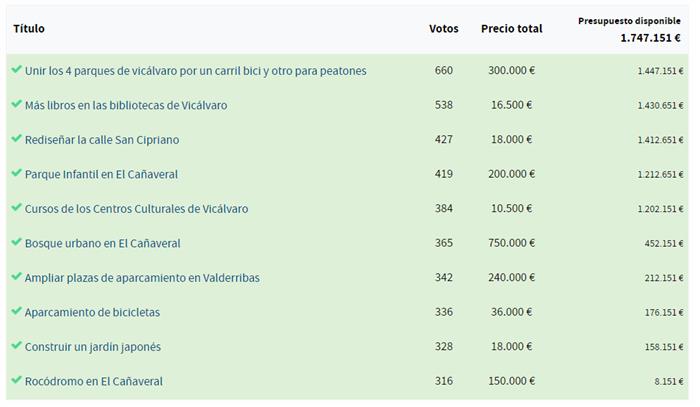This screenshot has width=700, height=407.
Task: Click checkmark next to Ampliar plazas de aparcamiento
Action: click(16, 277)
